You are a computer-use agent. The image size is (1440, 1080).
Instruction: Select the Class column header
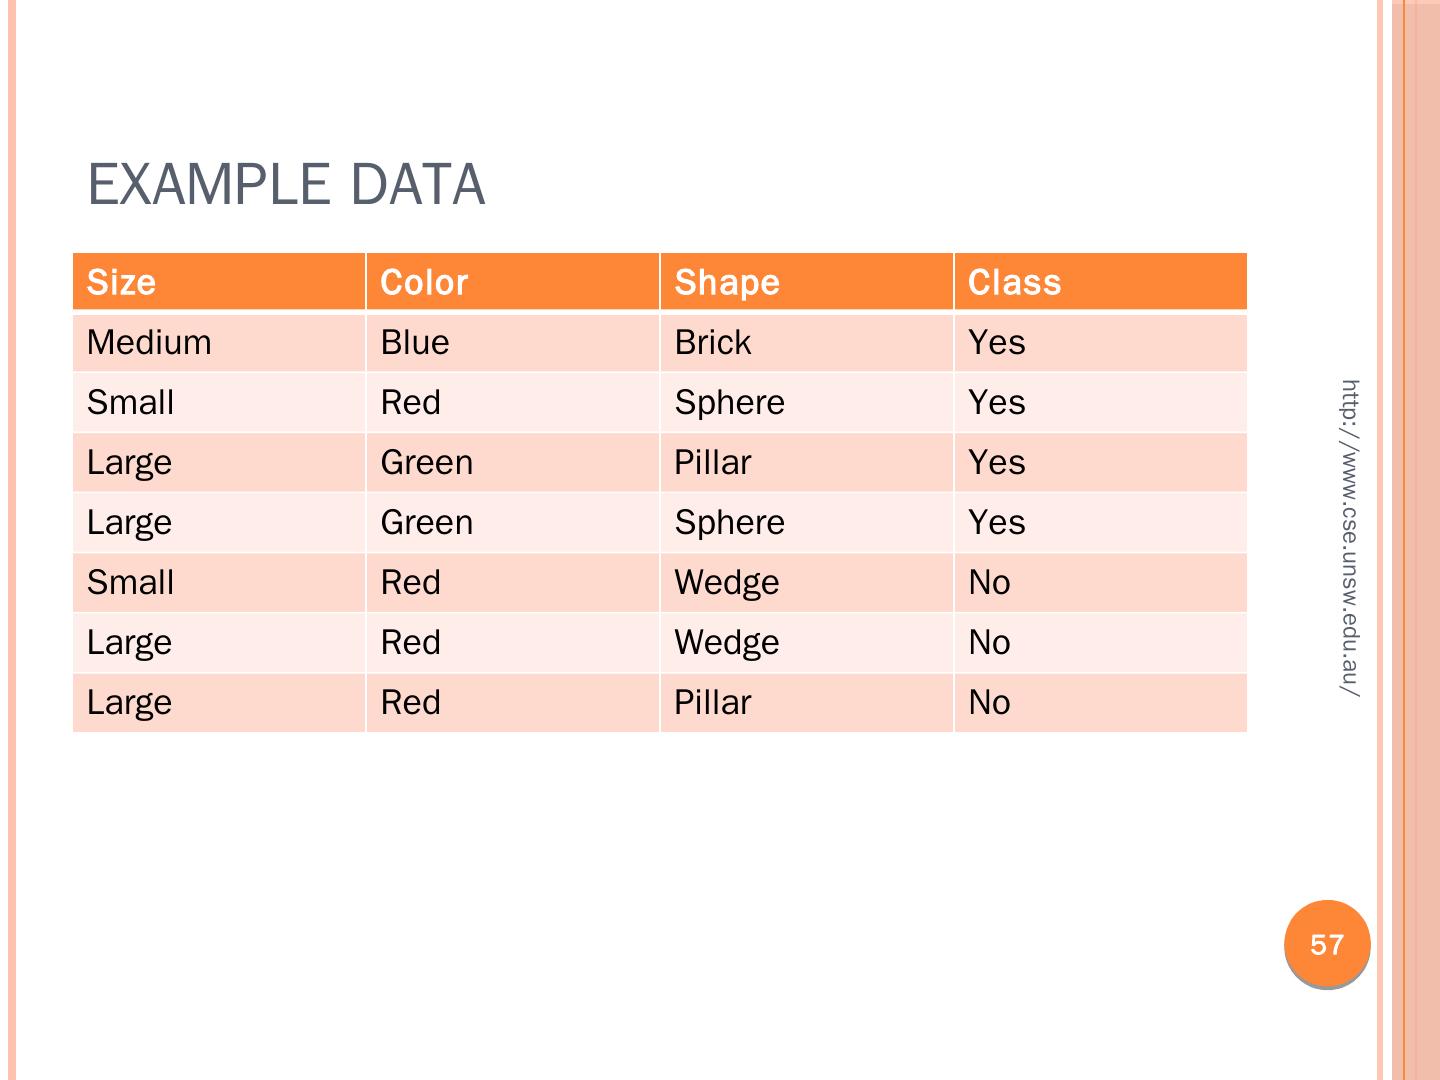(x=1014, y=282)
